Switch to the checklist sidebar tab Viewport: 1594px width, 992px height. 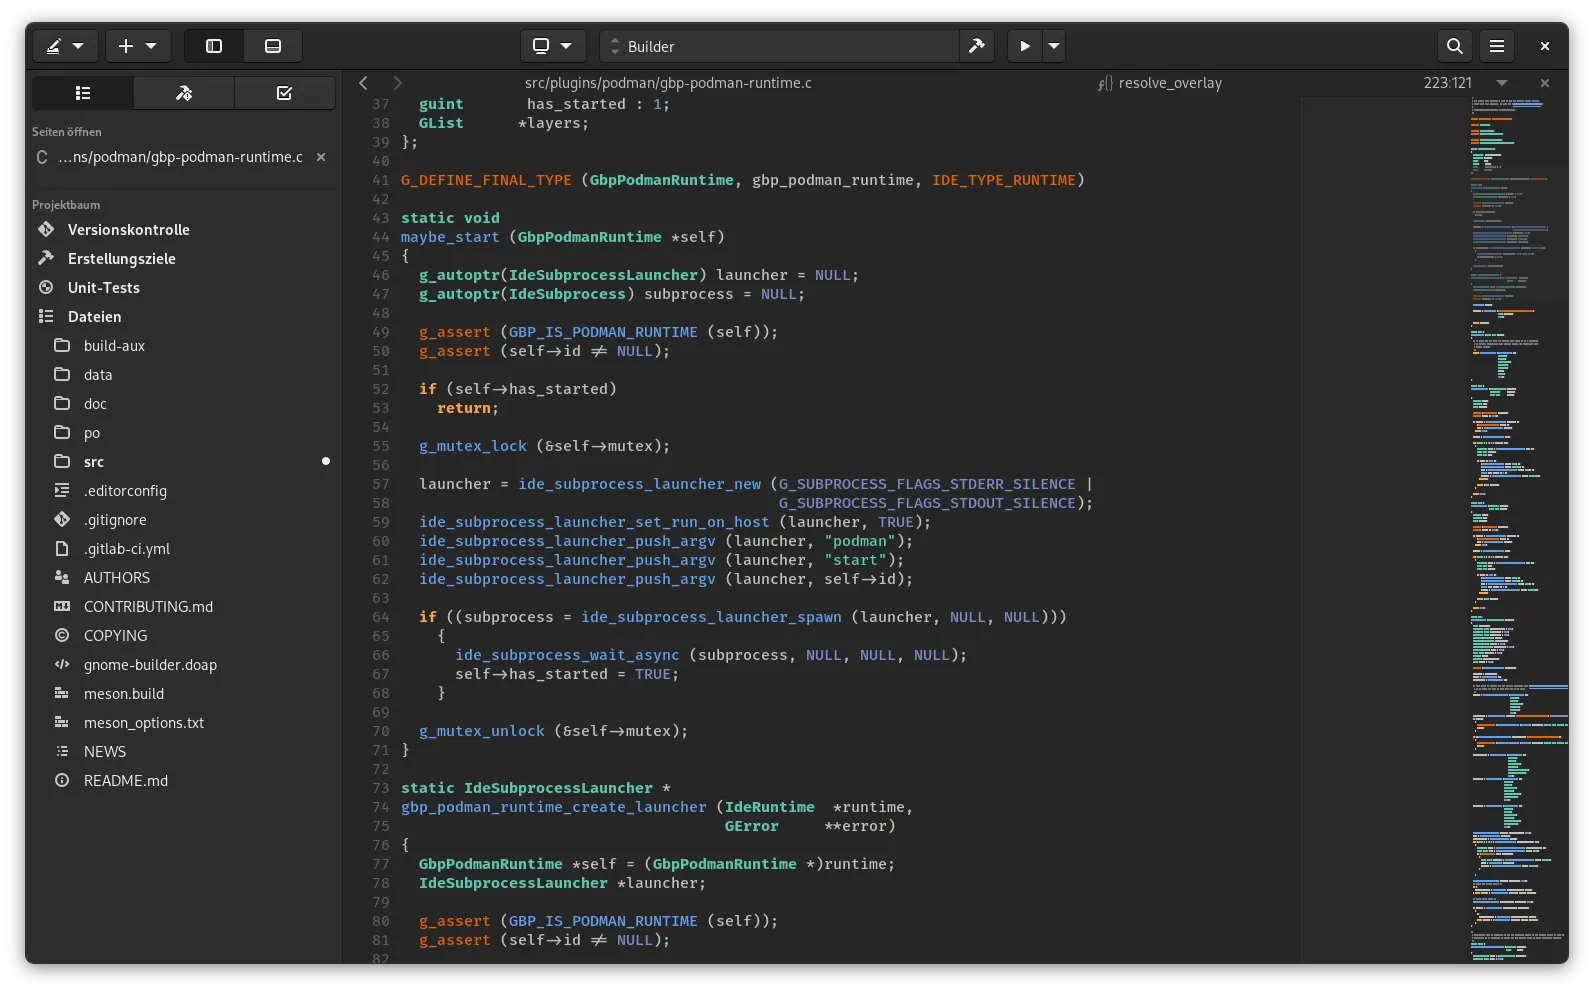tap(284, 93)
